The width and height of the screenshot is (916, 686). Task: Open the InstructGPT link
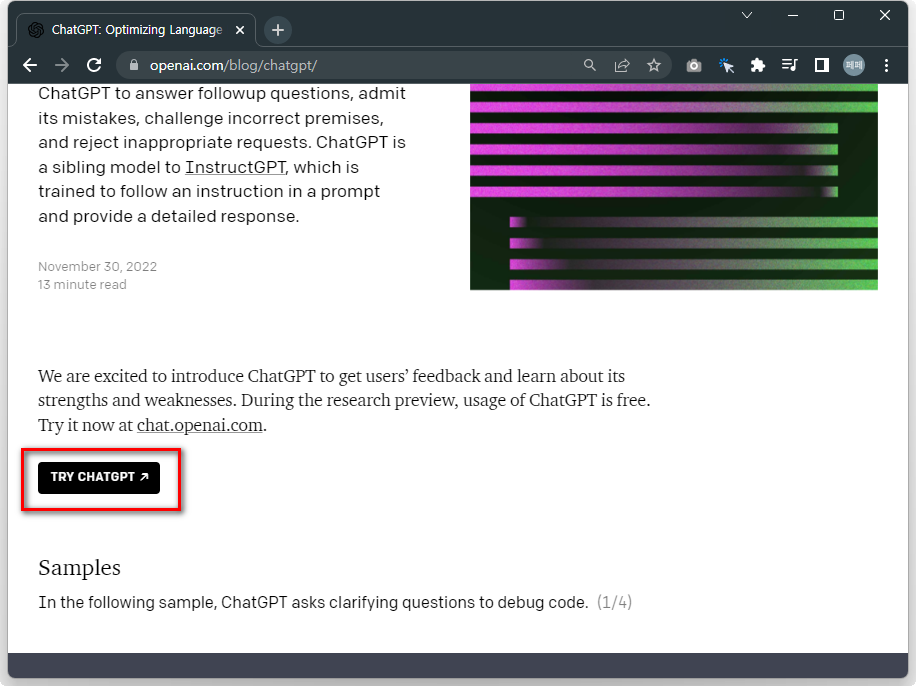click(x=235, y=168)
